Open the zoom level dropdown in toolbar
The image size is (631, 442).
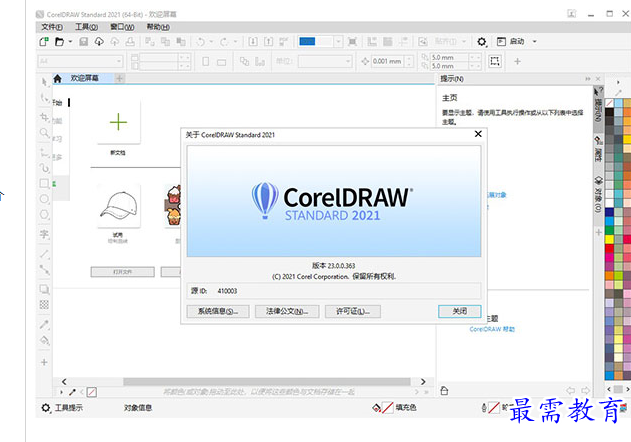[x=338, y=41]
